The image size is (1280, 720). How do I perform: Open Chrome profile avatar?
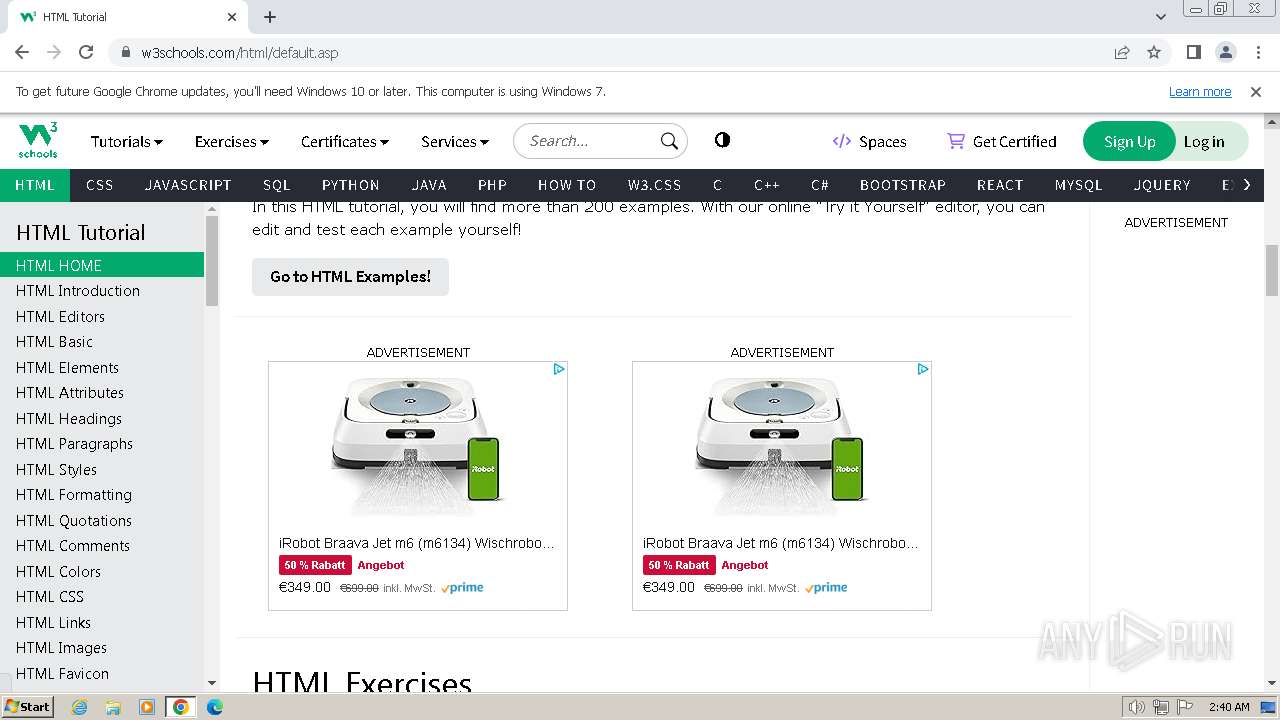(x=1225, y=52)
